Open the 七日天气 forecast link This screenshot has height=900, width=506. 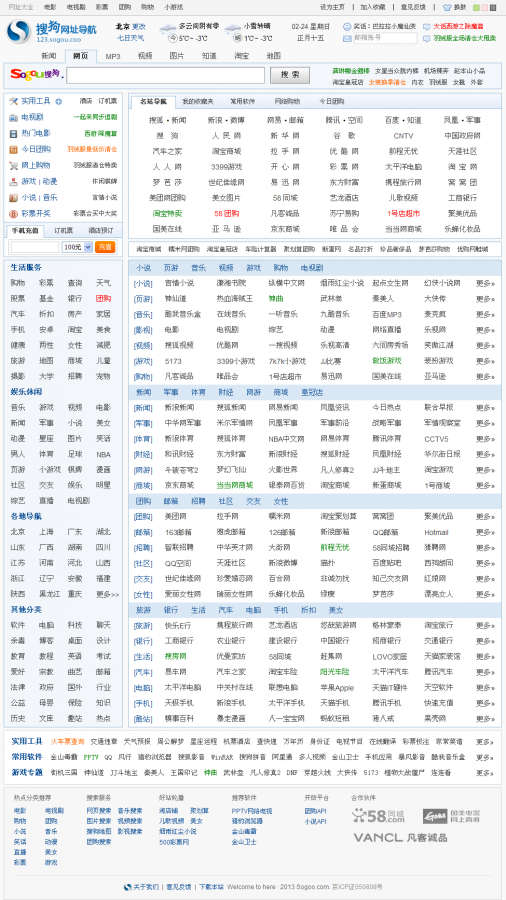(131, 38)
